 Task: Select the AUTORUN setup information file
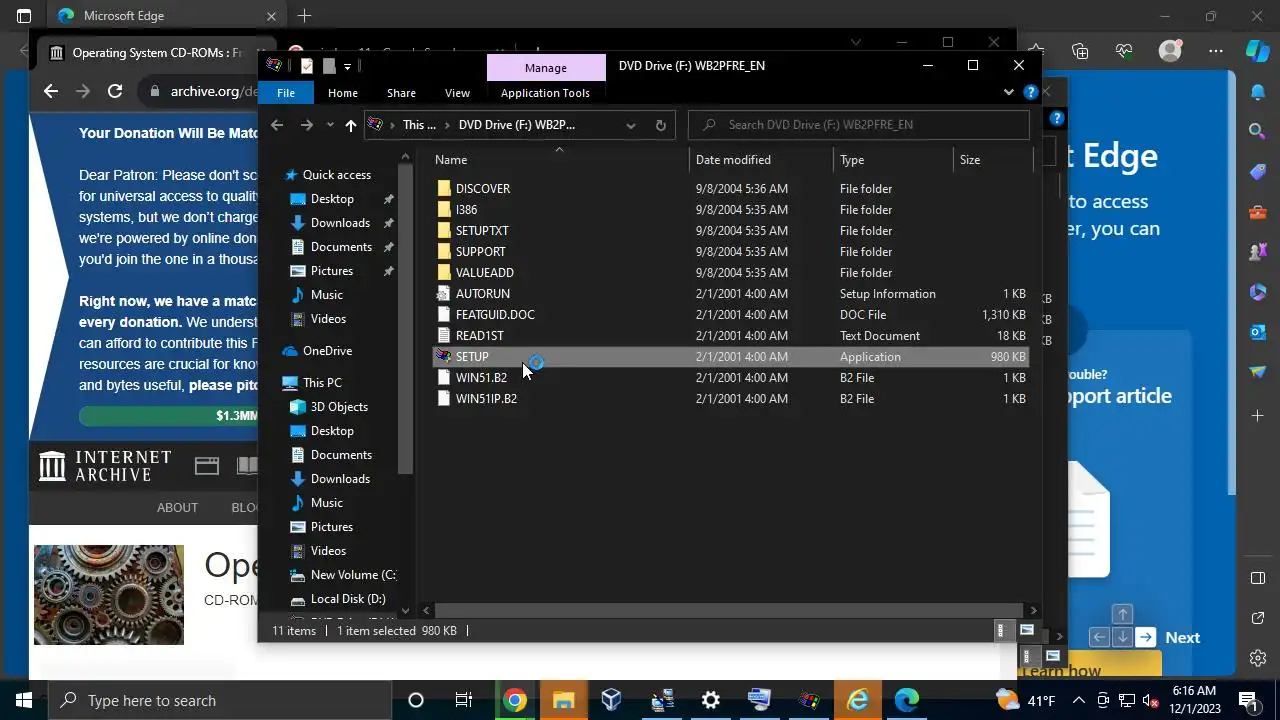coord(482,294)
